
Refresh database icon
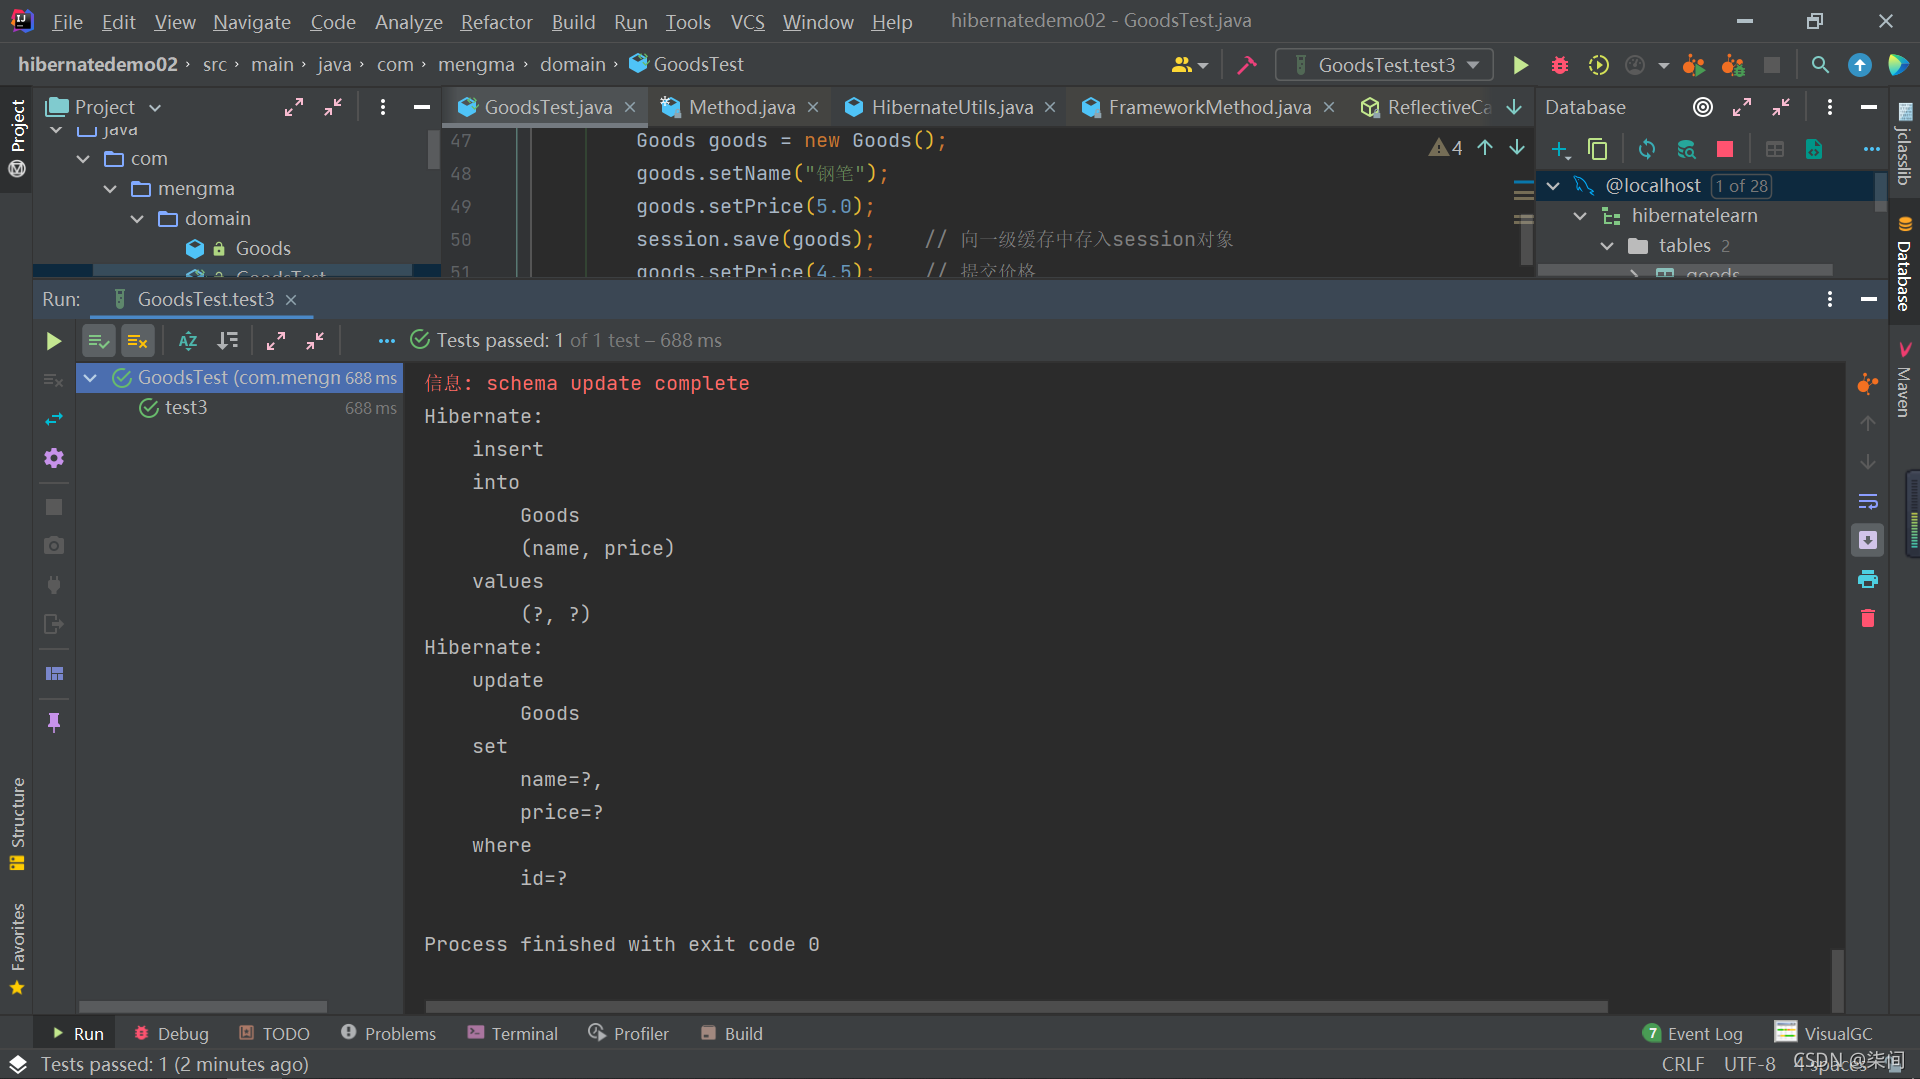click(1646, 150)
